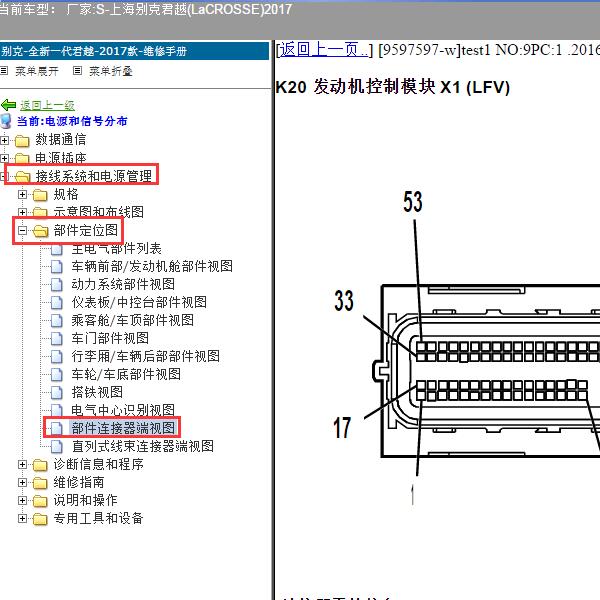This screenshot has height=600, width=600.
Task: Open 仪表板/中控台部件视图
Action: [139, 302]
